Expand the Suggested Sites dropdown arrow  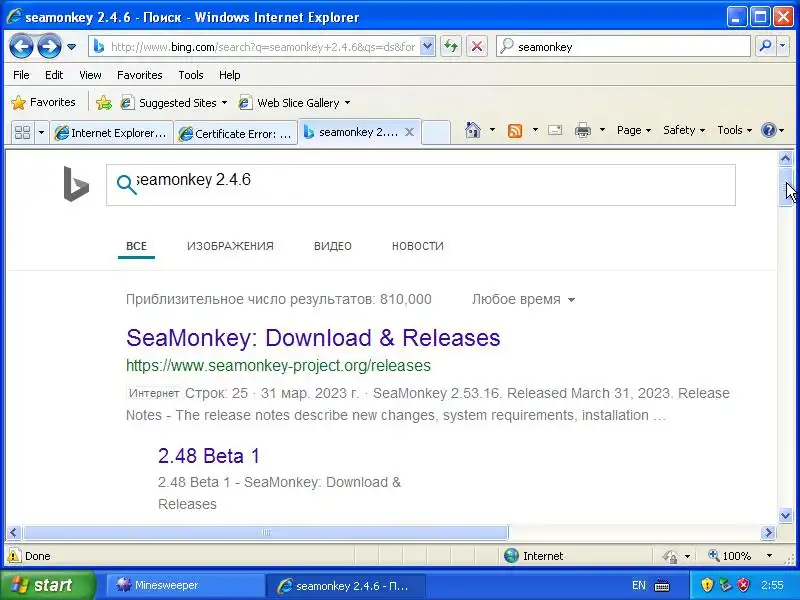[224, 103]
